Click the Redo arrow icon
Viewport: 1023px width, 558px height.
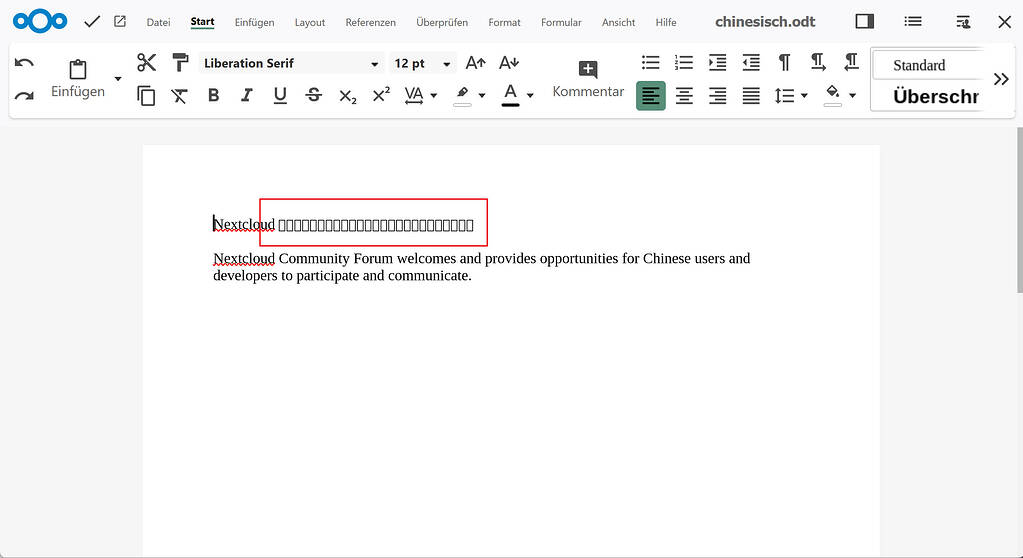click(x=24, y=96)
